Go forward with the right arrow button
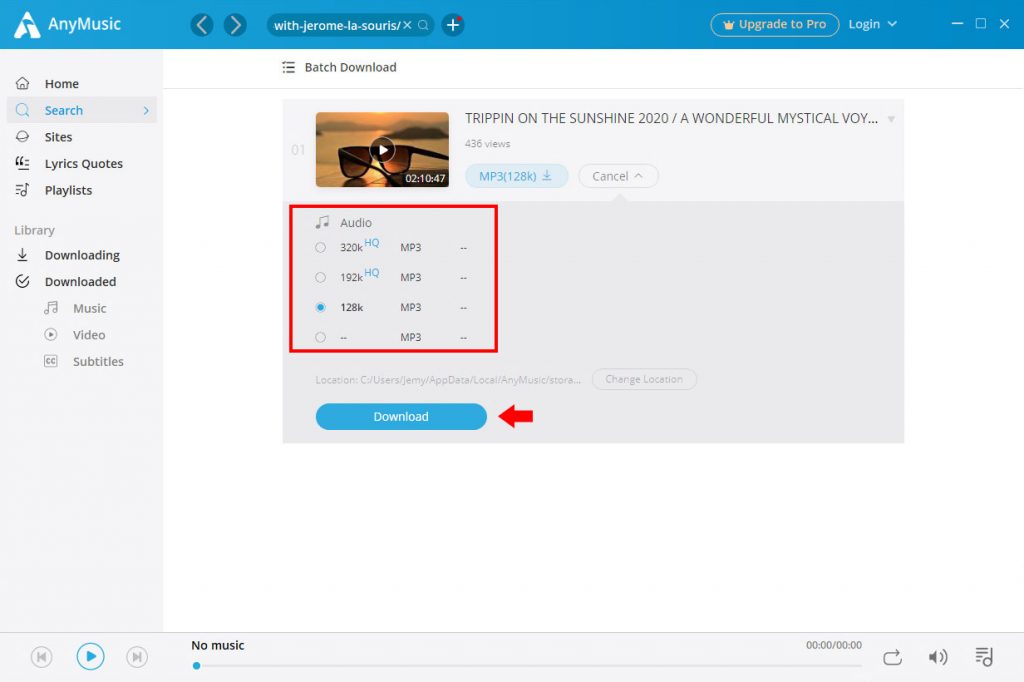The width and height of the screenshot is (1024, 682). tap(235, 25)
